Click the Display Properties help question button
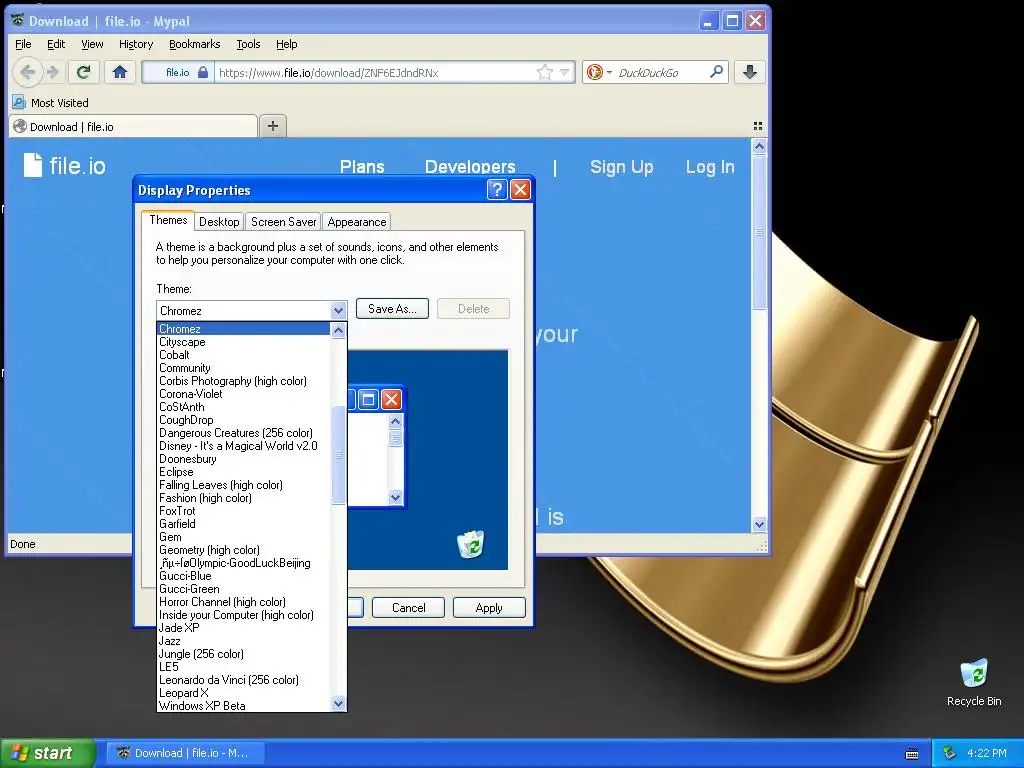The height and width of the screenshot is (768, 1024). click(x=497, y=190)
